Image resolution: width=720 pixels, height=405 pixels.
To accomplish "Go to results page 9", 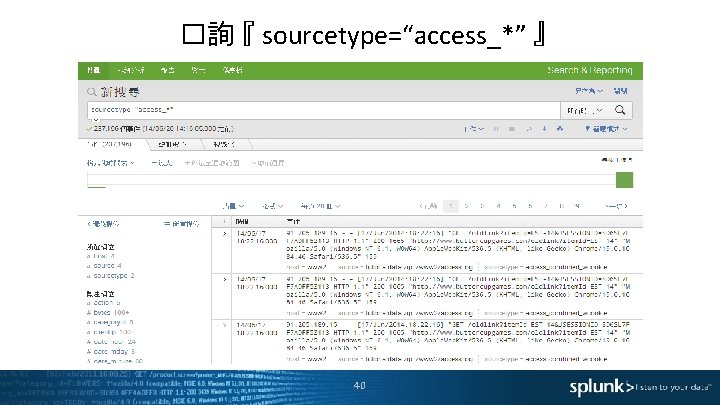I will [x=578, y=206].
